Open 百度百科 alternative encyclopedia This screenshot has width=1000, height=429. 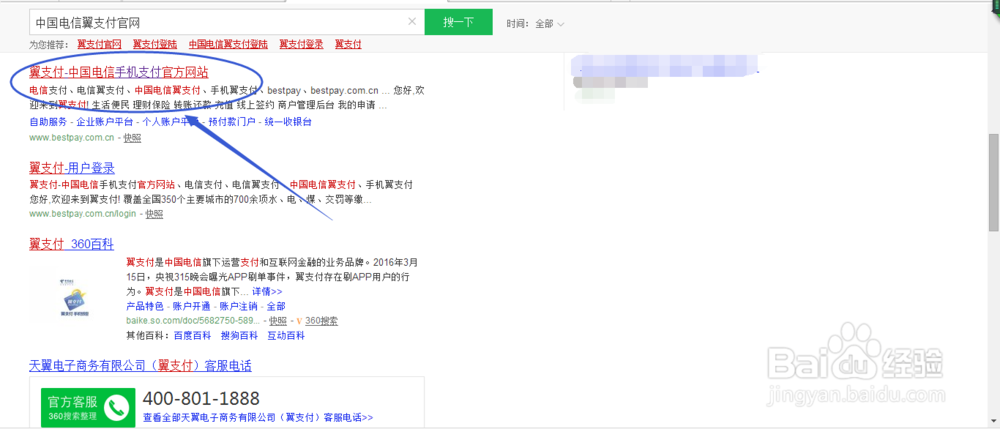[x=193, y=335]
